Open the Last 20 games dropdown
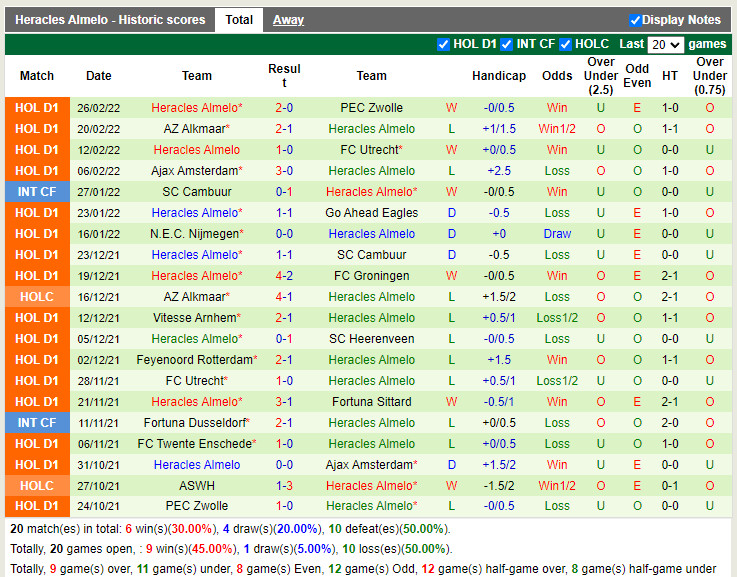 665,45
